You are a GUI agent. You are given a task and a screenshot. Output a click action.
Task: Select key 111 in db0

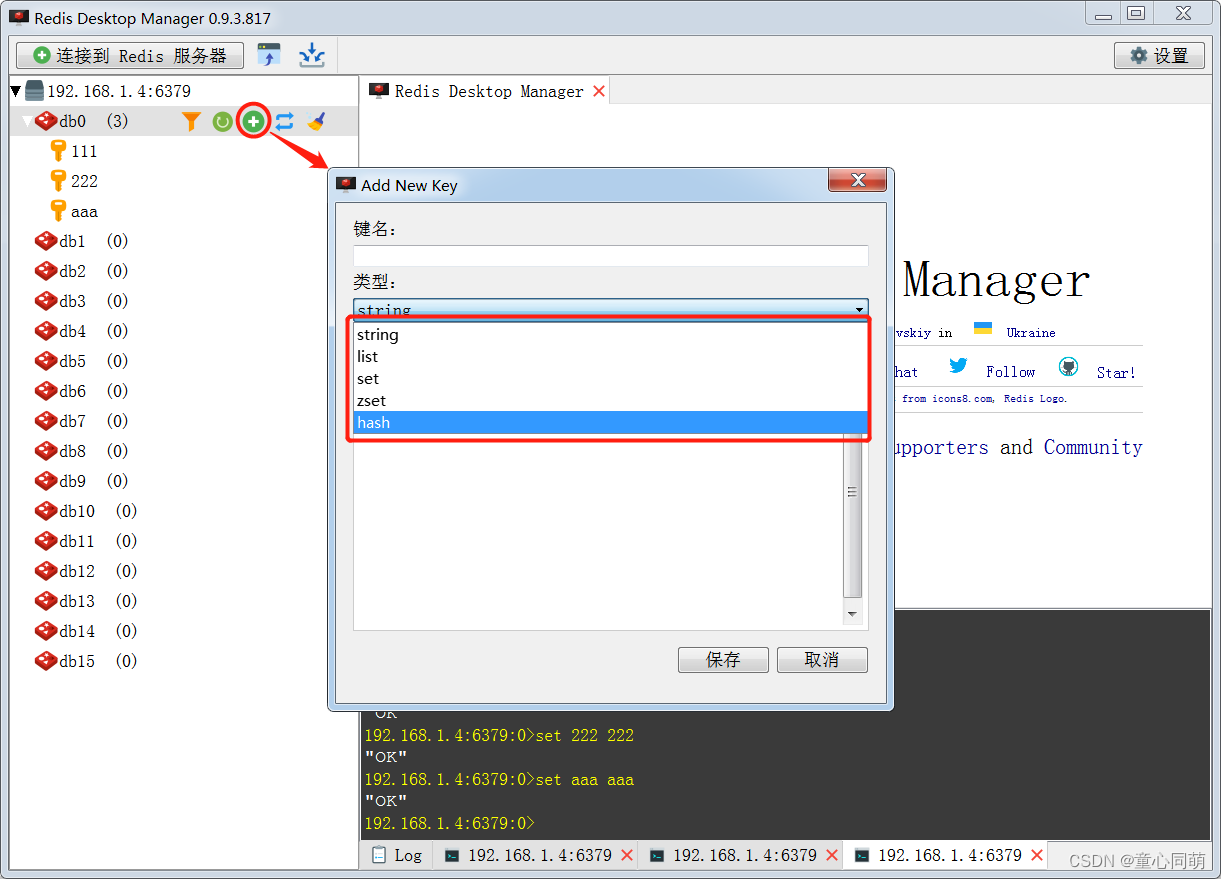coord(84,151)
